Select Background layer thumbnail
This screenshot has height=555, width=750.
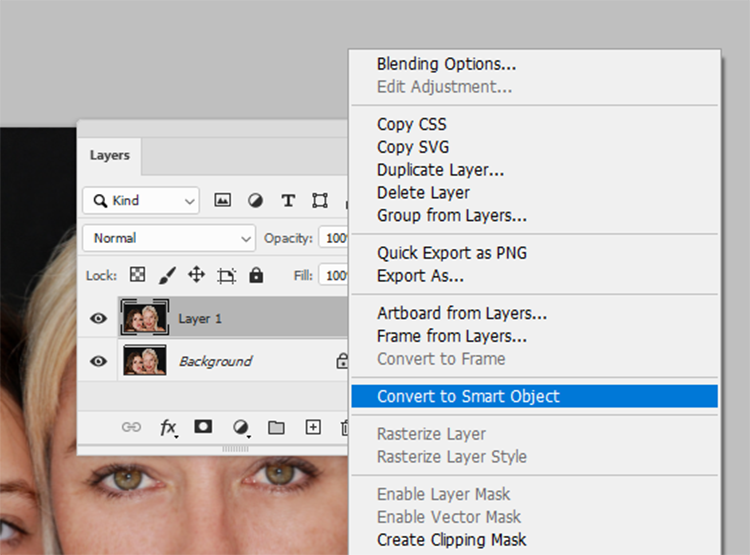pyautogui.click(x=144, y=360)
